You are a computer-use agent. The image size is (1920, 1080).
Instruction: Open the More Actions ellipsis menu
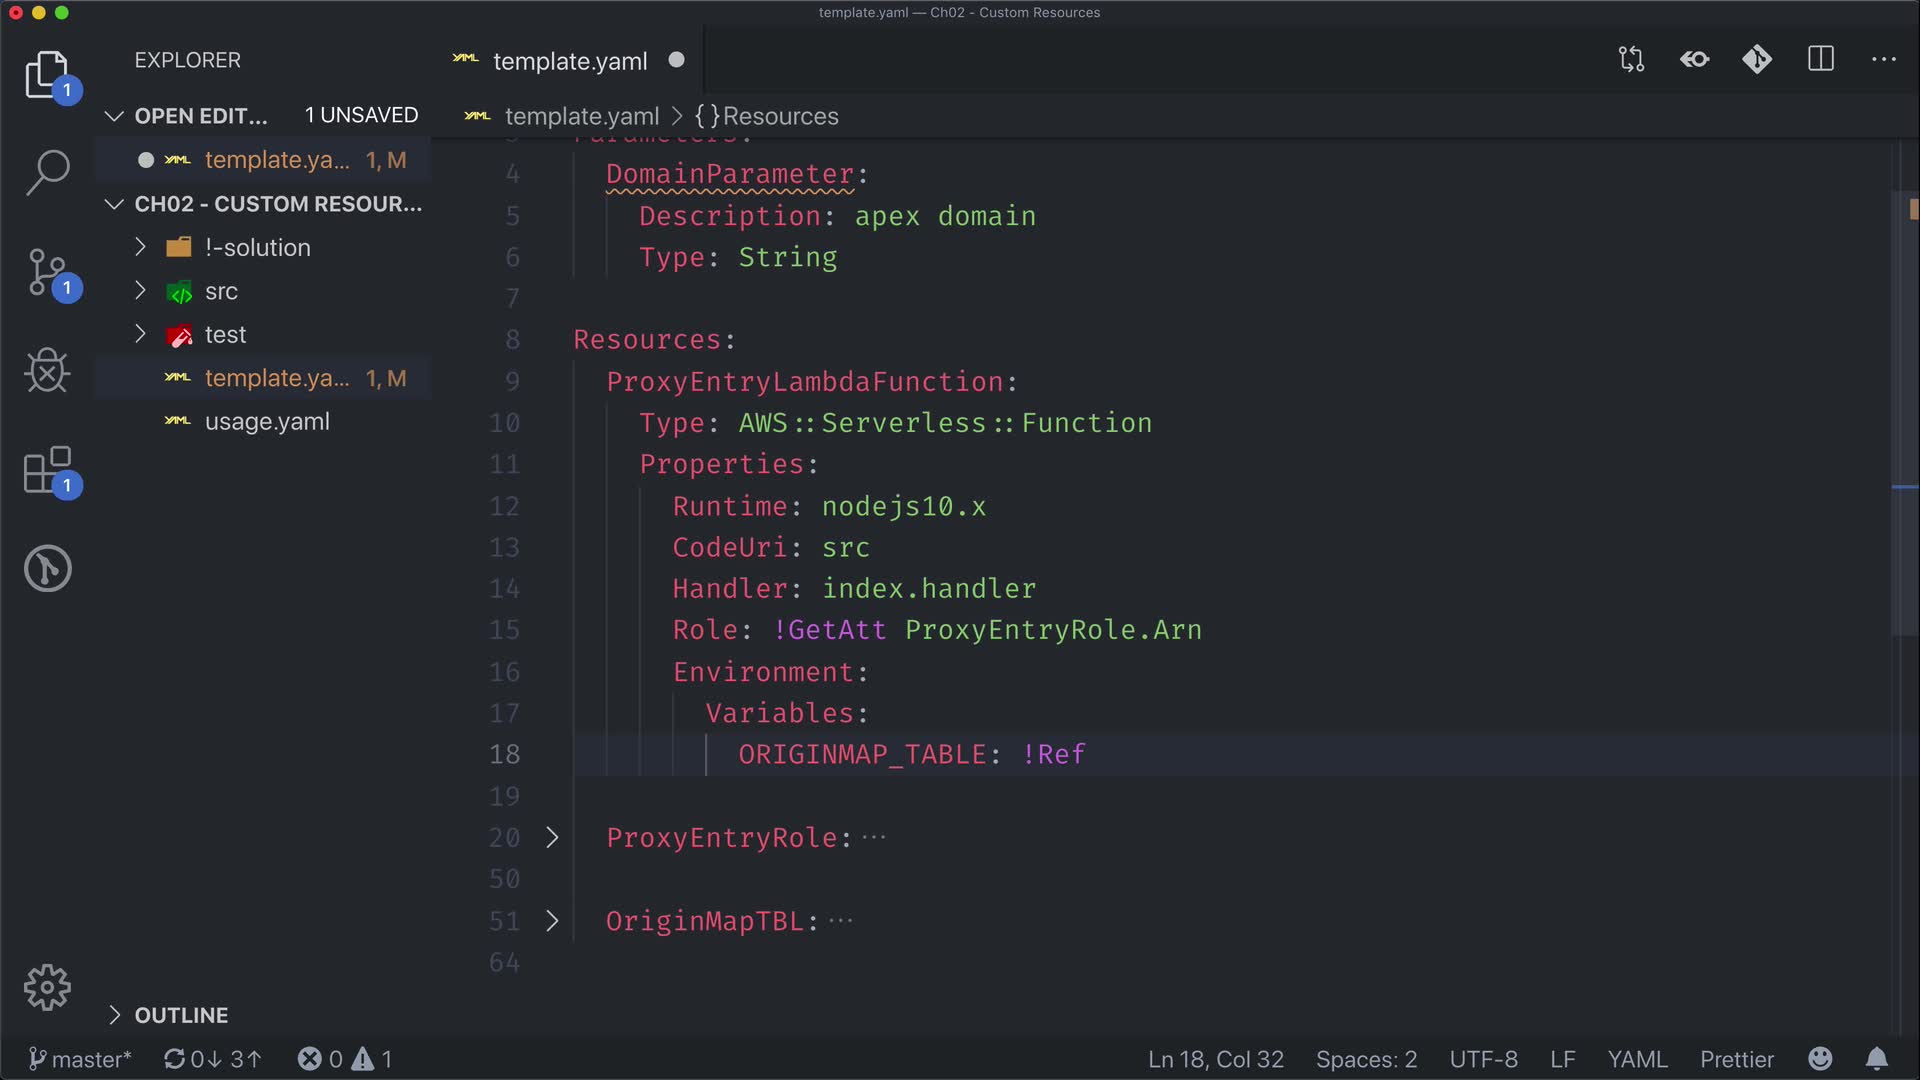coord(1884,60)
